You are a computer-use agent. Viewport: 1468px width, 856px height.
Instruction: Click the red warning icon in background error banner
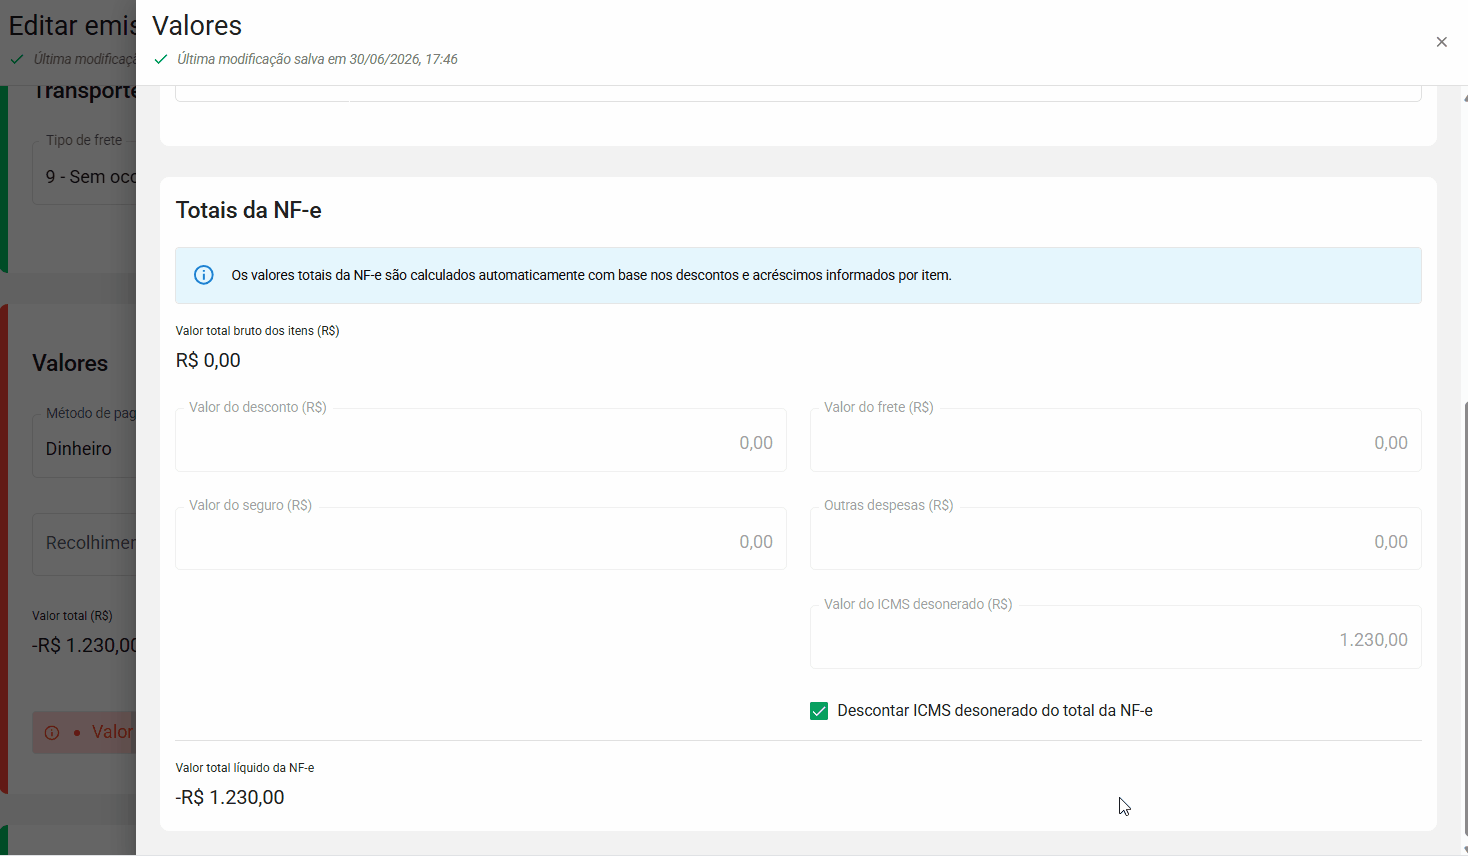tap(52, 733)
